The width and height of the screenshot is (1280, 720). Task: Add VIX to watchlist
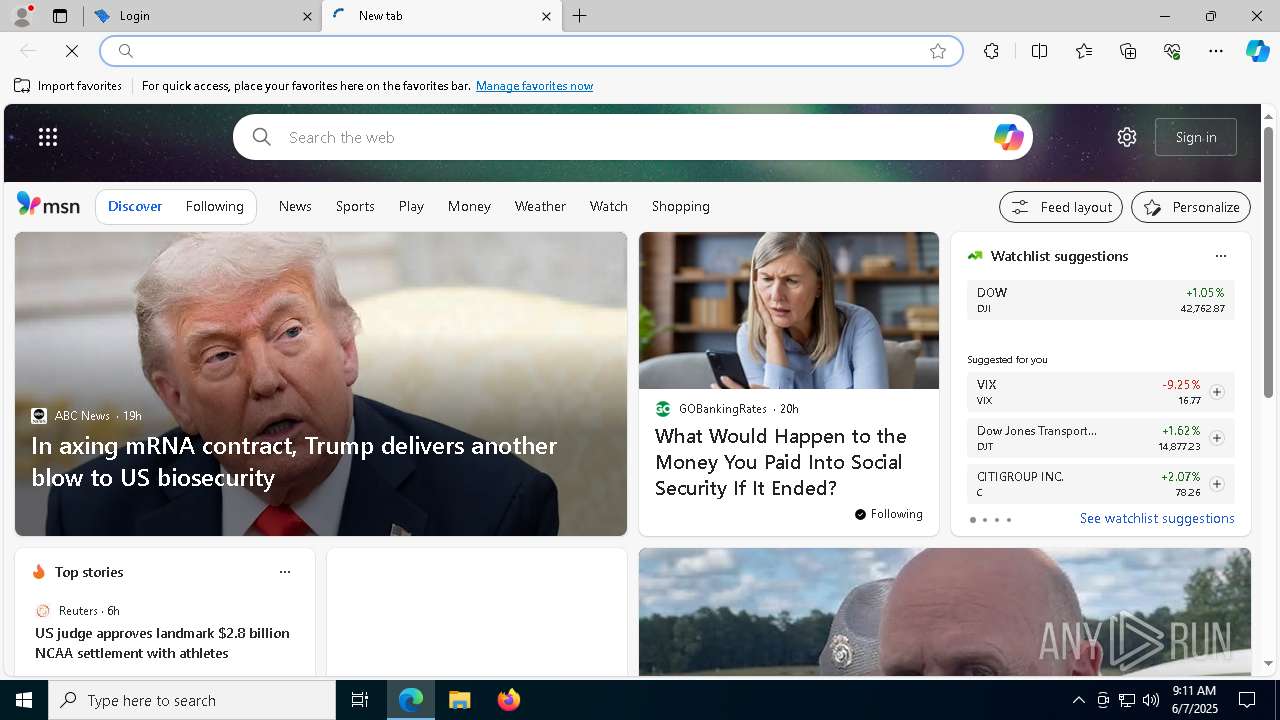click(1216, 392)
